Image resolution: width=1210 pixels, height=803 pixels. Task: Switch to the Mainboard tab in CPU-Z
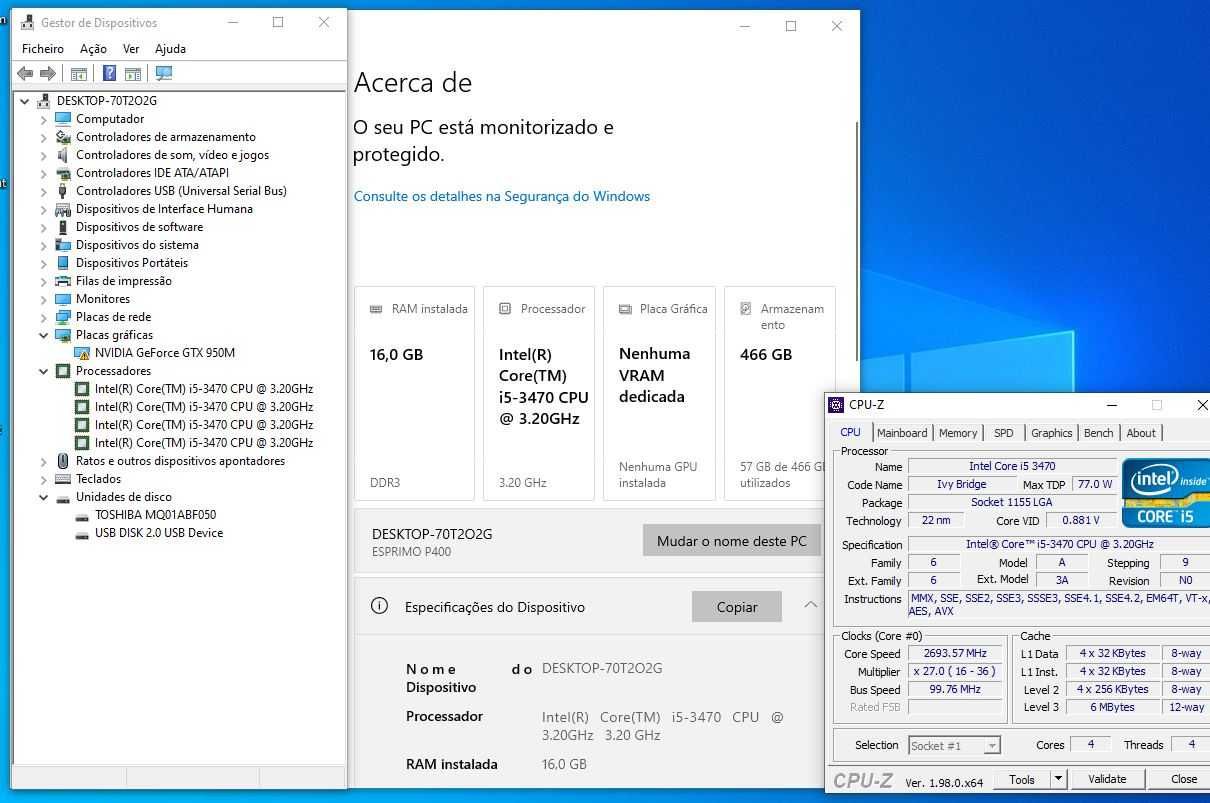pos(902,433)
